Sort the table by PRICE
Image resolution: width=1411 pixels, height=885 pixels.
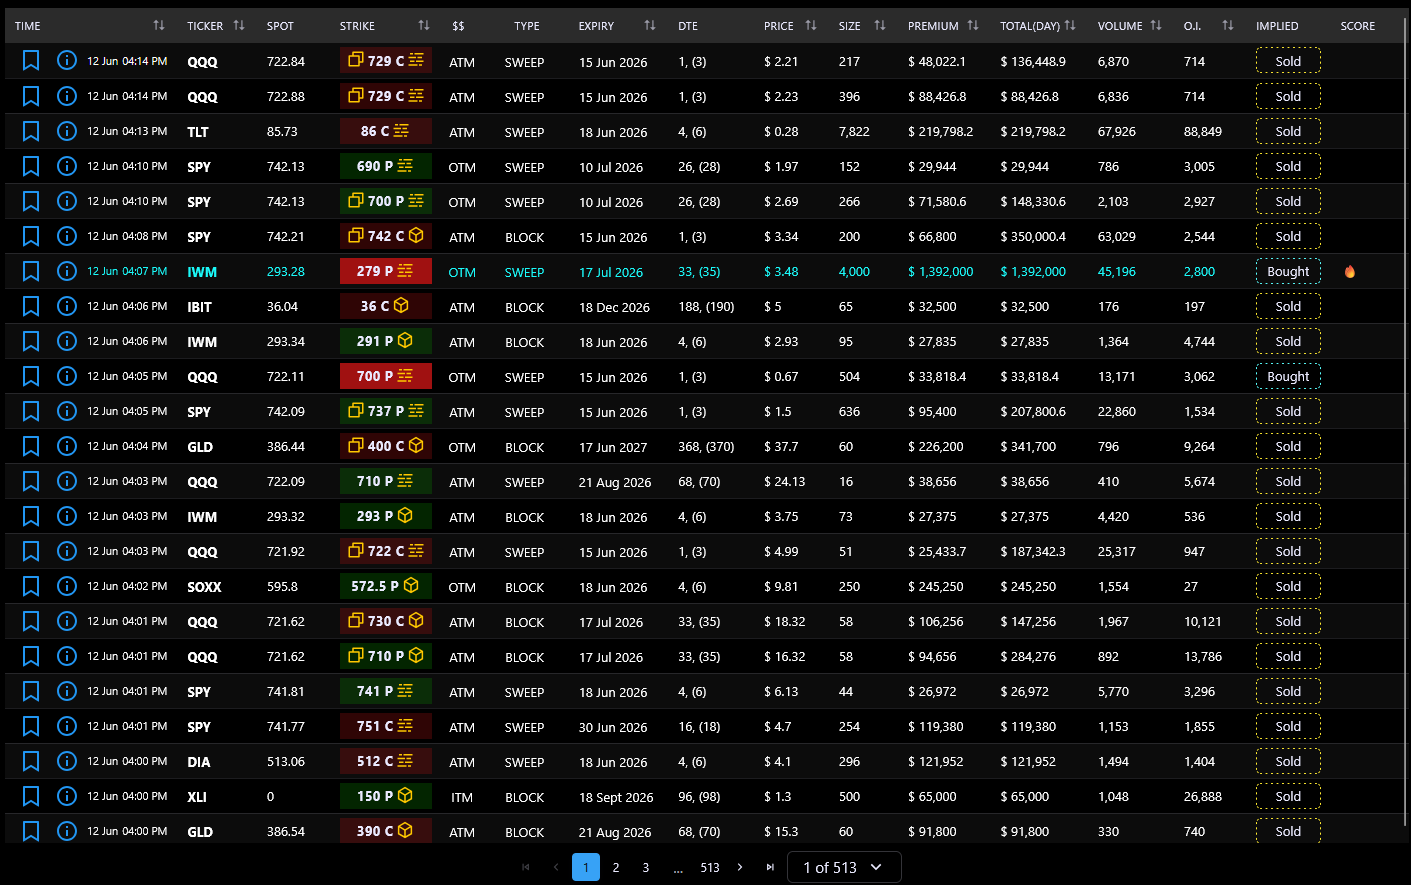pos(811,25)
